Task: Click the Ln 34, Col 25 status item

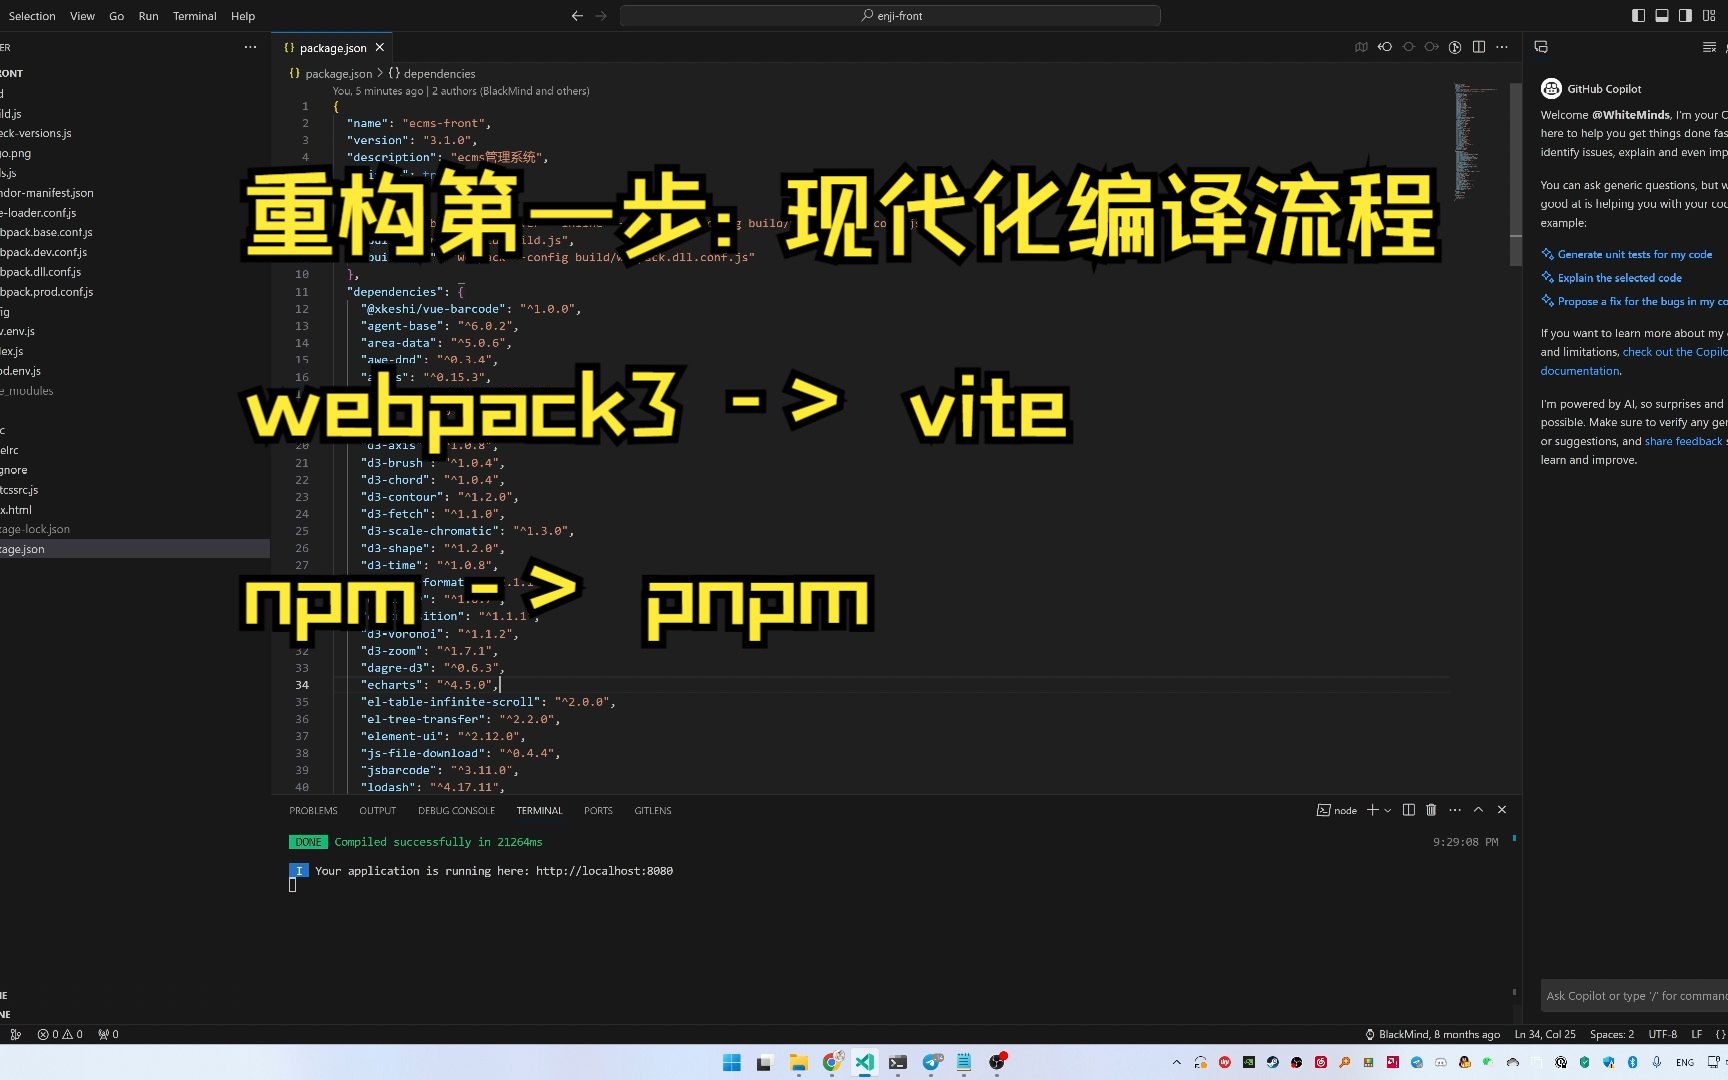Action: point(1545,1035)
